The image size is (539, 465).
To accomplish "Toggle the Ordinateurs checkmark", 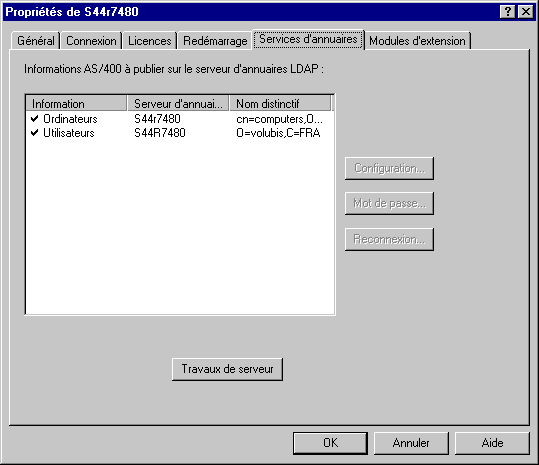I will 34,119.
